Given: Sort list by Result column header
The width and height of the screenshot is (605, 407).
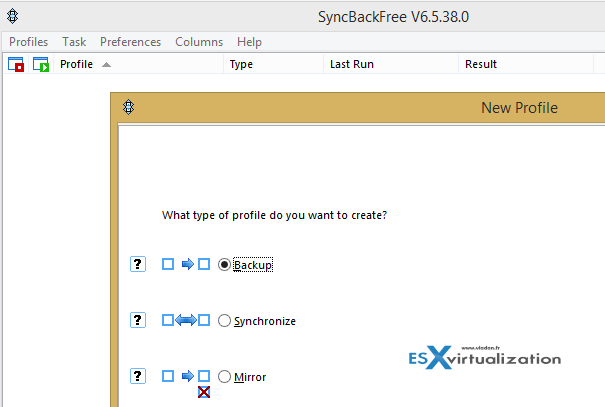Looking at the screenshot, I should click(x=526, y=64).
